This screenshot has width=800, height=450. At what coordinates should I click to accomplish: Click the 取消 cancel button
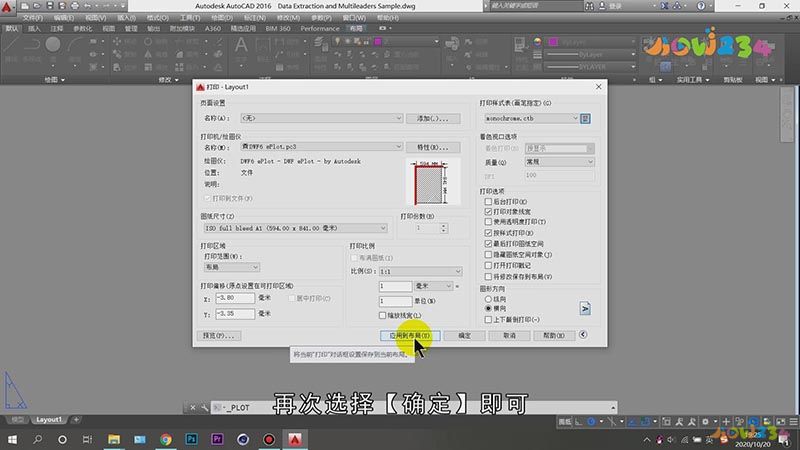(509, 336)
